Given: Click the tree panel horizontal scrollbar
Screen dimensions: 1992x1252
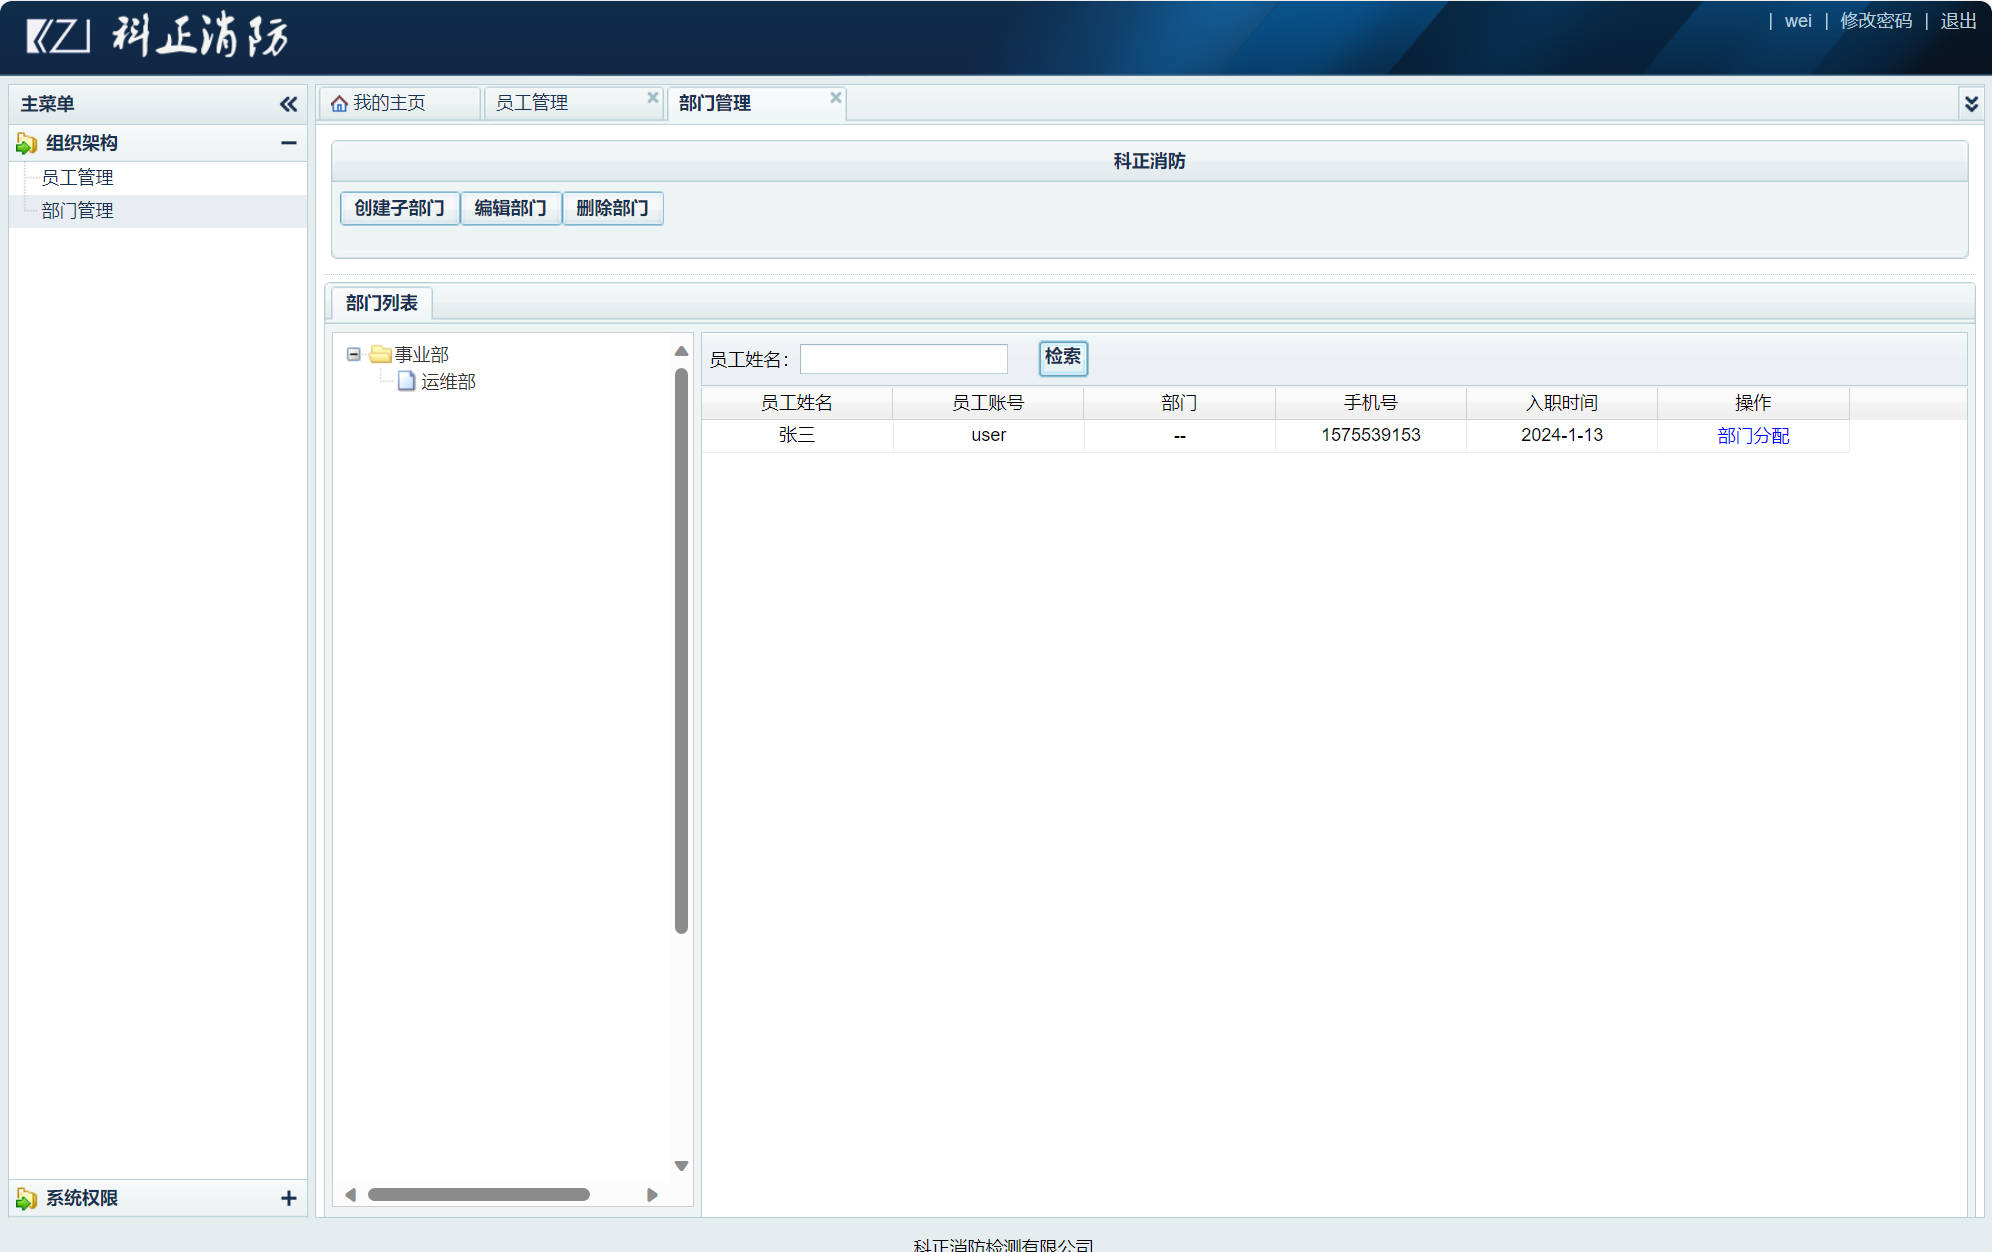Looking at the screenshot, I should pyautogui.click(x=478, y=1194).
